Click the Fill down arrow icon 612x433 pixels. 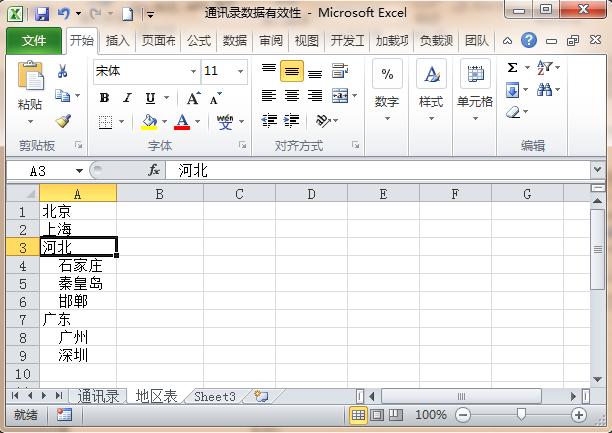point(512,91)
